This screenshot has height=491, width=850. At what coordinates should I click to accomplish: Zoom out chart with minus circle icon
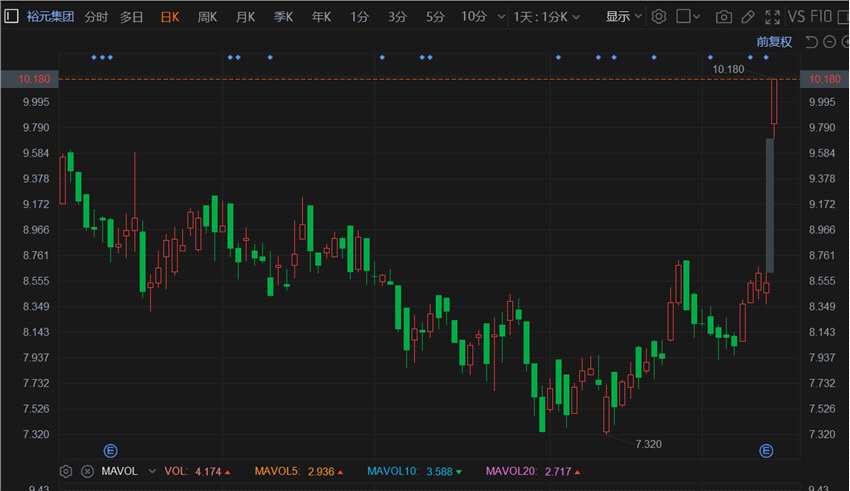(x=829, y=42)
